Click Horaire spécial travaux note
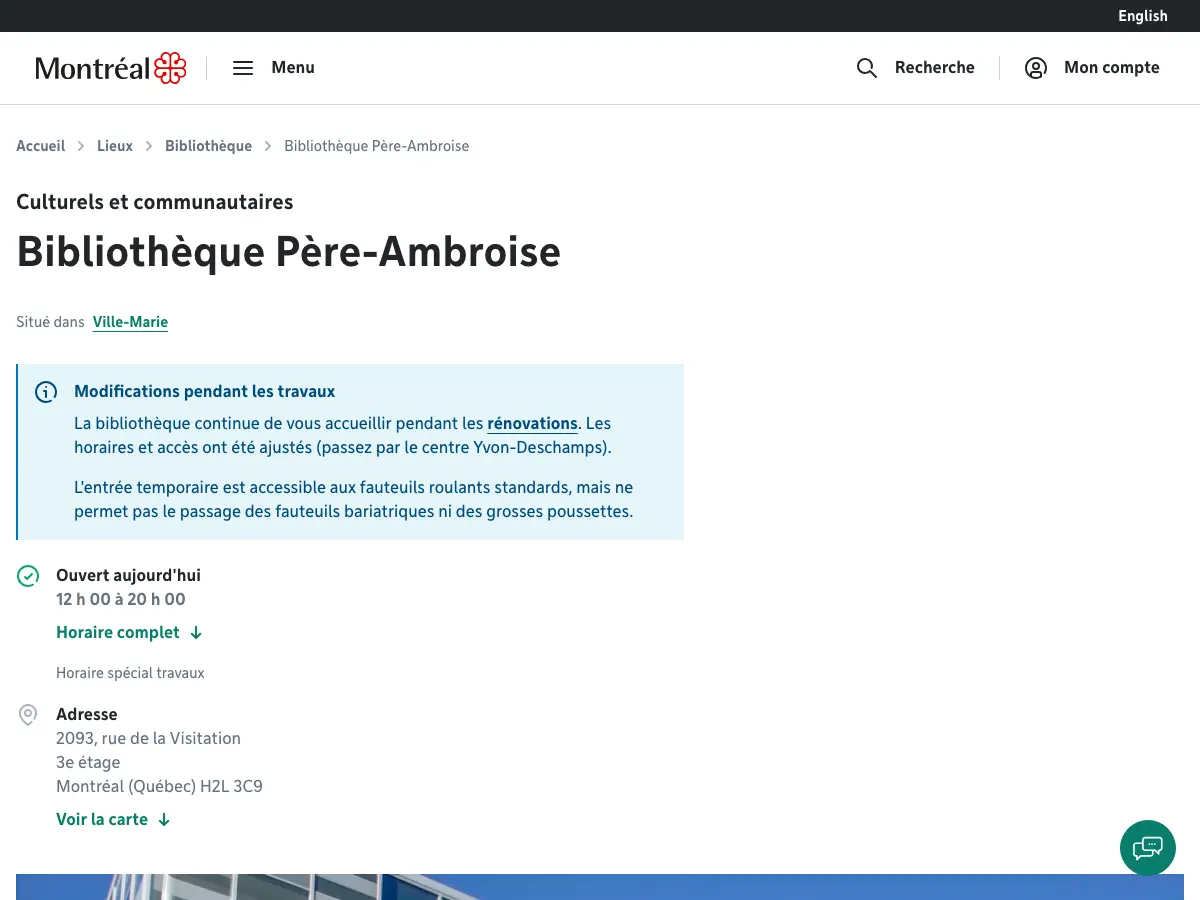Image resolution: width=1200 pixels, height=900 pixels. tap(130, 674)
